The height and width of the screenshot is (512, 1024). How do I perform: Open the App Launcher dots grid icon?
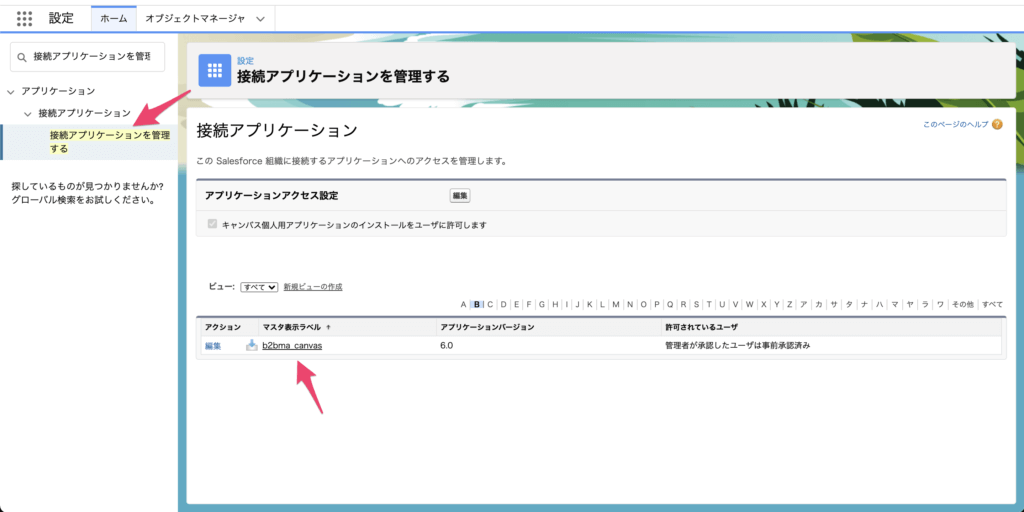[x=24, y=18]
